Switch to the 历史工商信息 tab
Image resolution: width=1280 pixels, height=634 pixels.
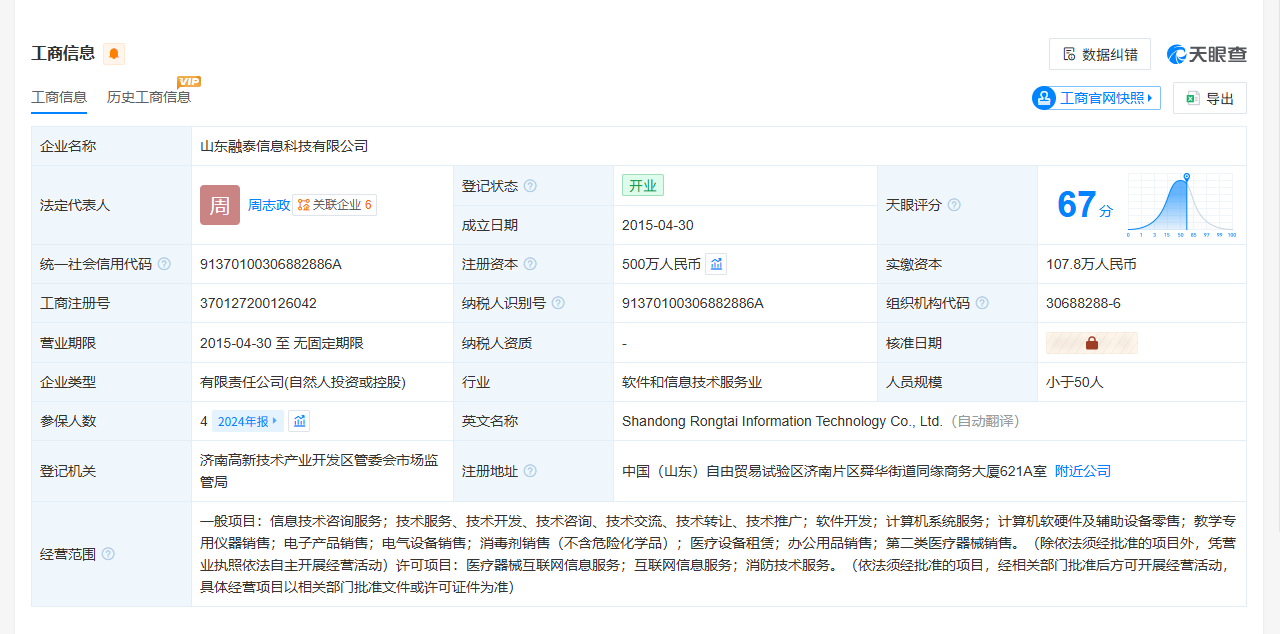pyautogui.click(x=149, y=97)
